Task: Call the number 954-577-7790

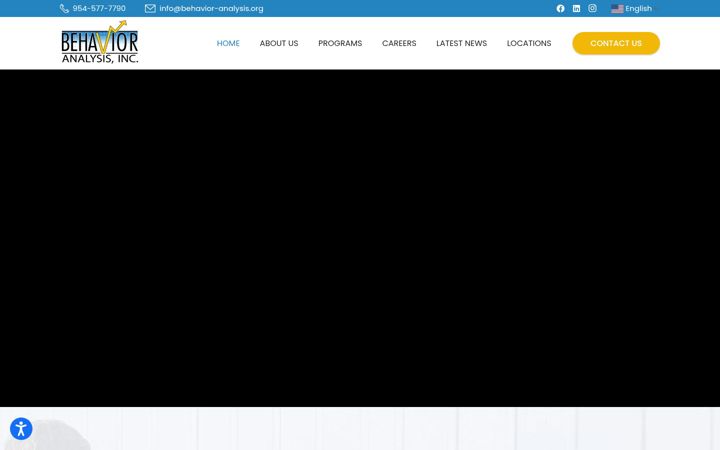Action: (99, 8)
